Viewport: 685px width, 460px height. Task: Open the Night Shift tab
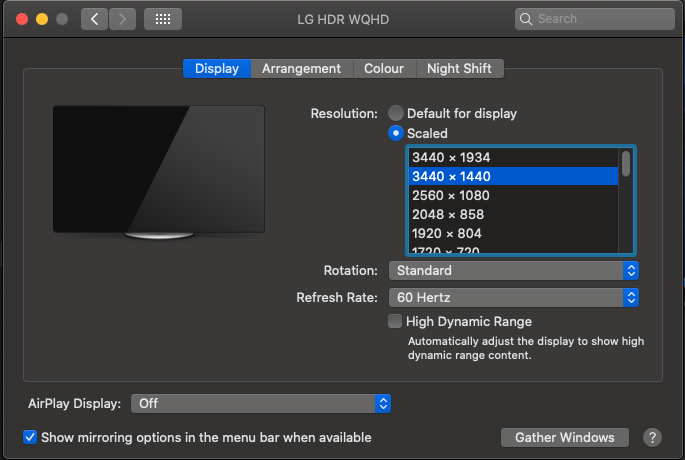point(460,69)
